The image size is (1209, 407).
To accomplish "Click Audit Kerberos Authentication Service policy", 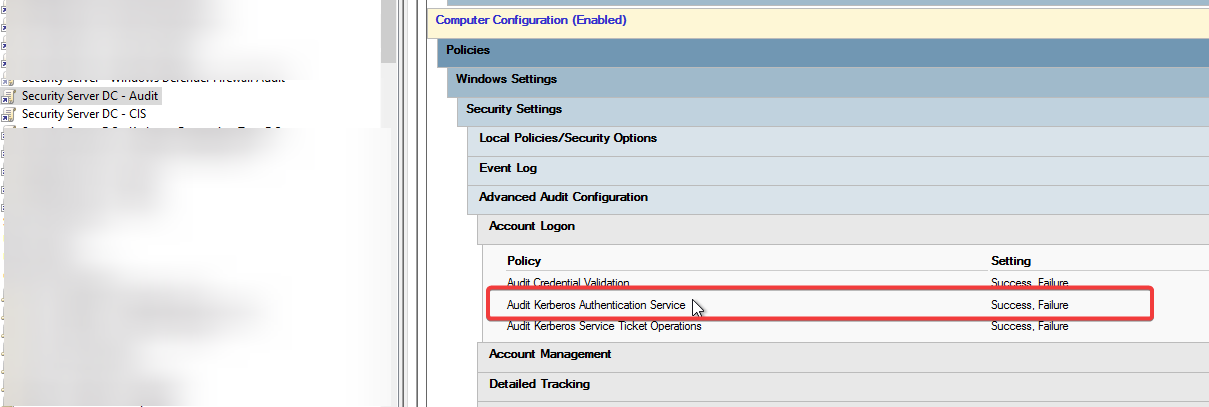I will [x=596, y=305].
